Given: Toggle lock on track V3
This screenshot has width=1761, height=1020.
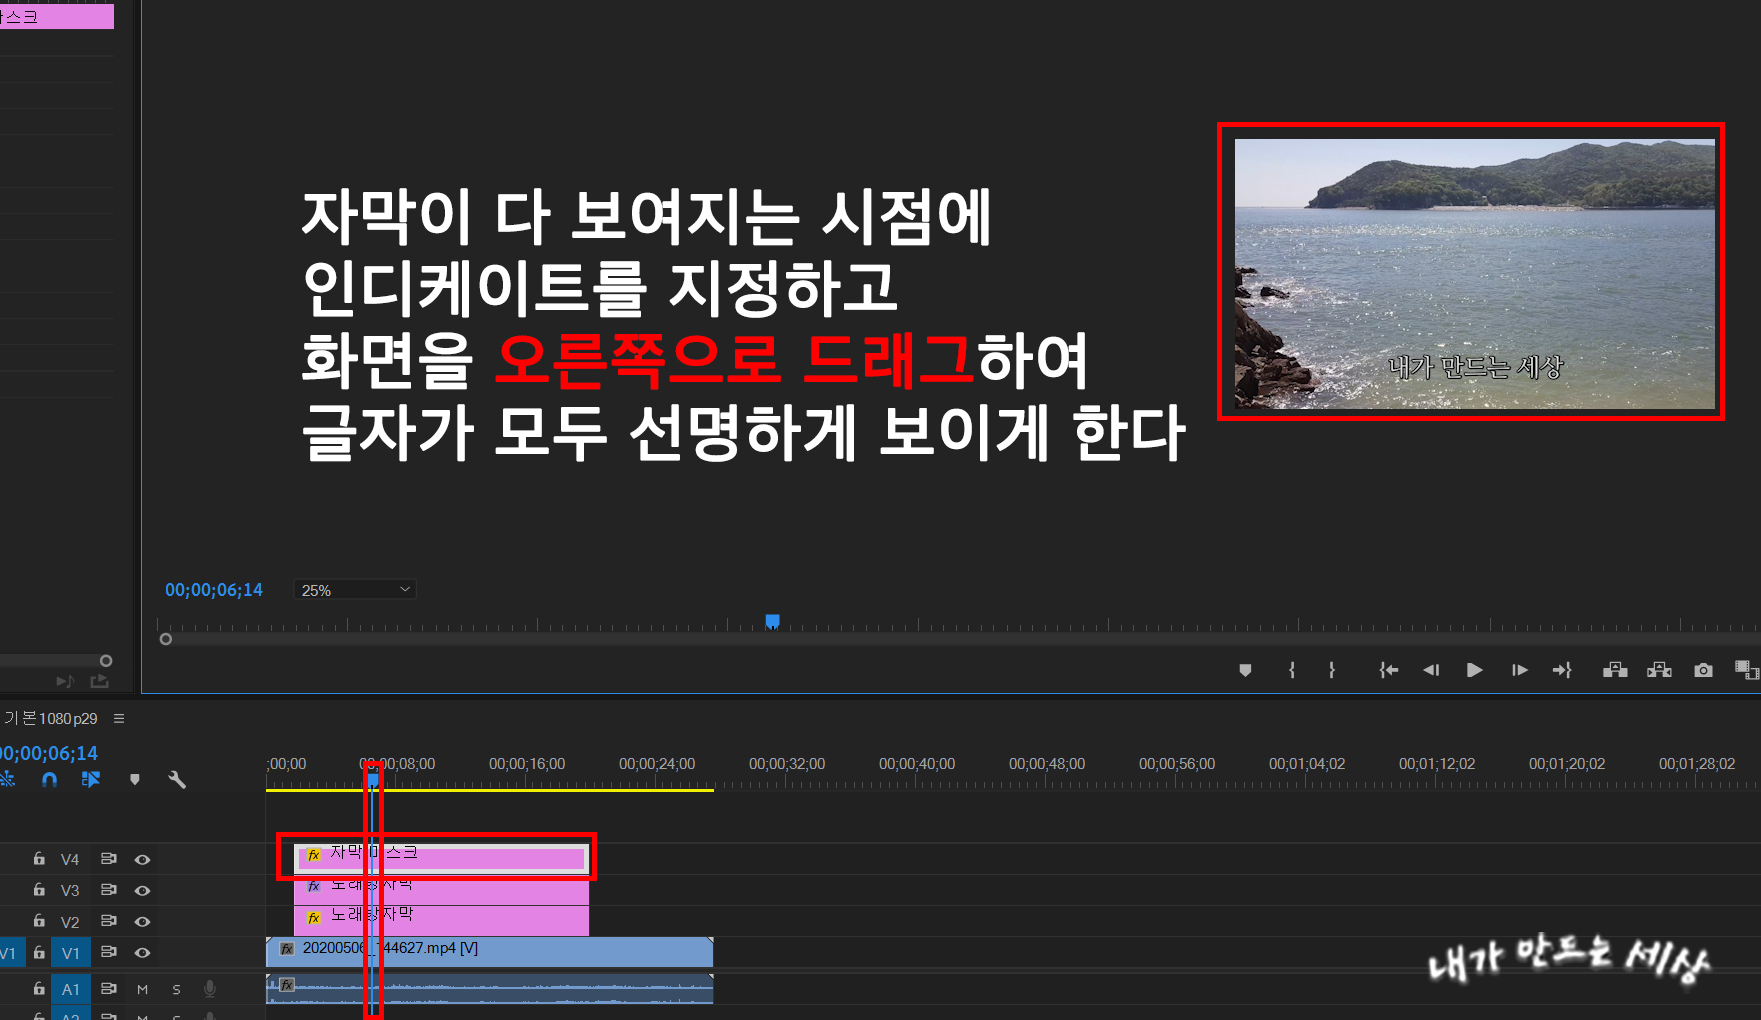Looking at the screenshot, I should point(39,890).
